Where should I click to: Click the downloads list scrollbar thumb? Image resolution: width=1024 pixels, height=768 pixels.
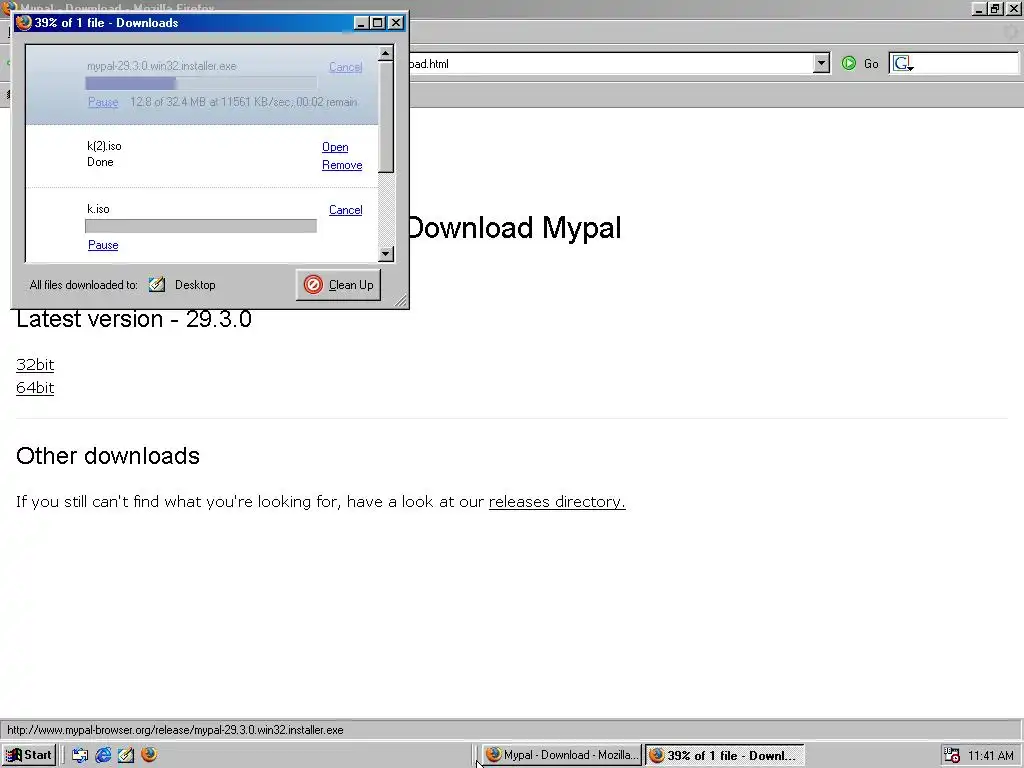[x=386, y=118]
